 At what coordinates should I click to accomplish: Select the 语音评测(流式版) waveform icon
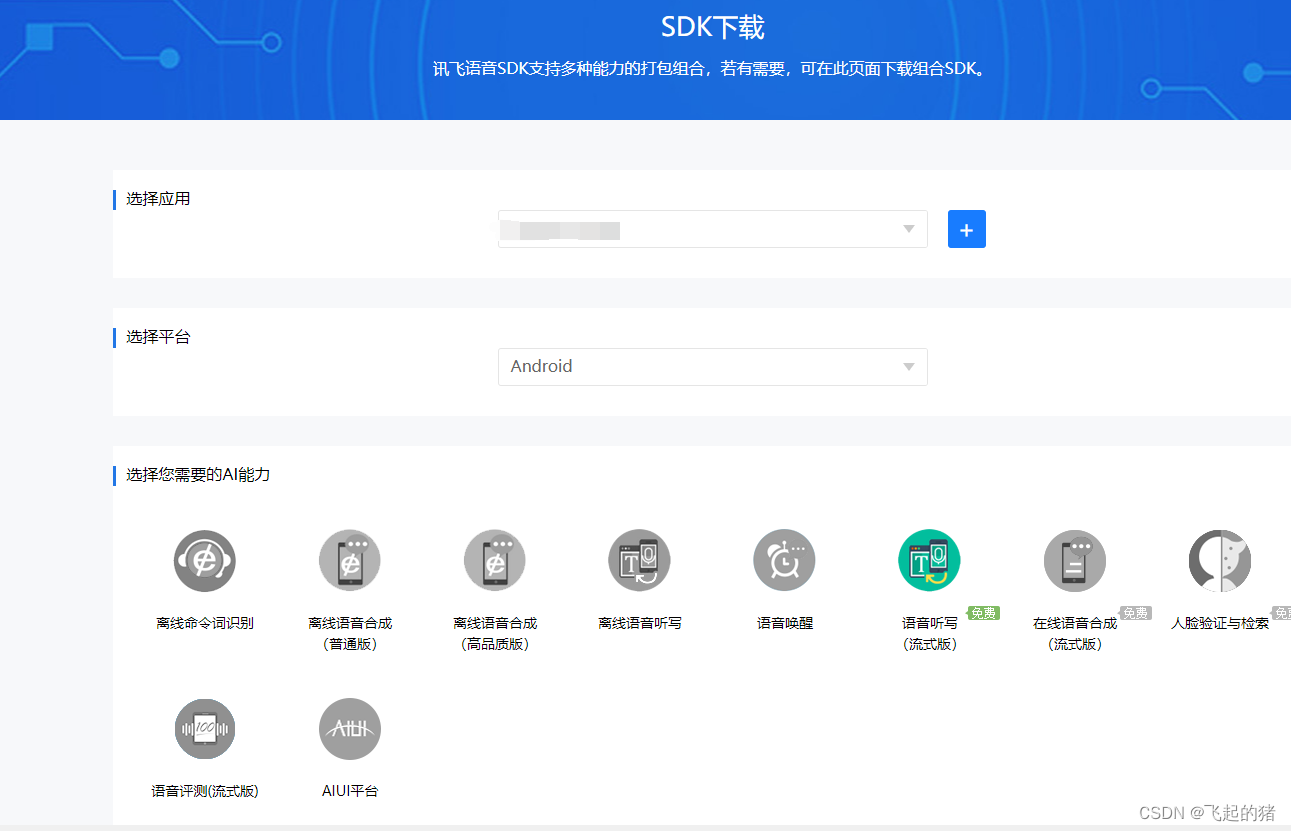[x=205, y=729]
